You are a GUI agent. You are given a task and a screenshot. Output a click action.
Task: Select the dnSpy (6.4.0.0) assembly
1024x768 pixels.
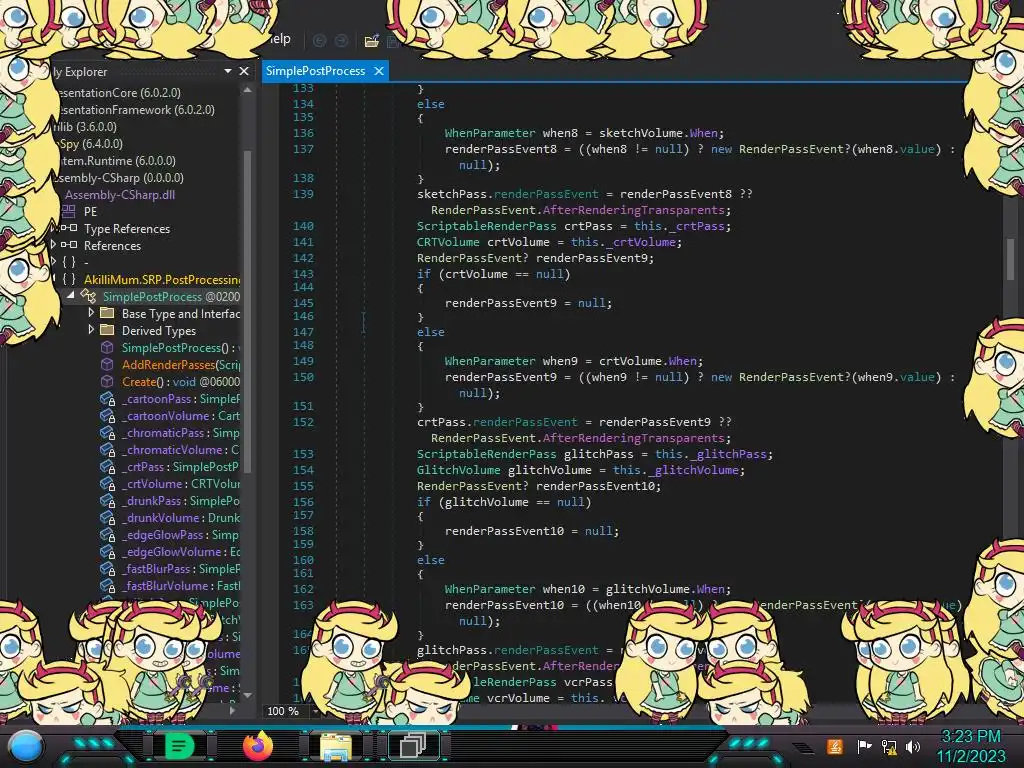[x=91, y=144]
